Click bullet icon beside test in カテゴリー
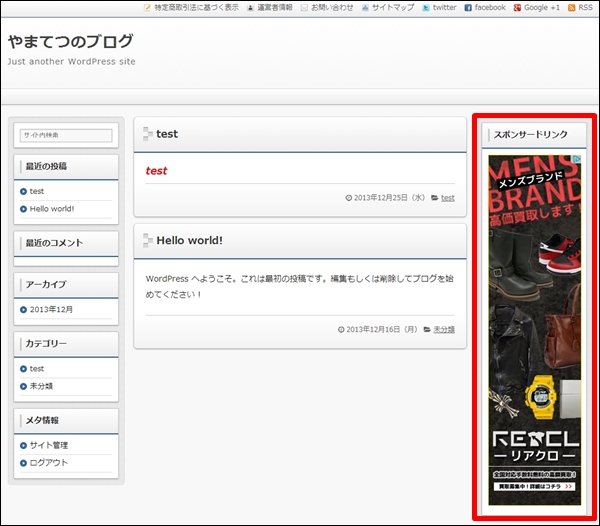This screenshot has width=600, height=526. [23, 369]
